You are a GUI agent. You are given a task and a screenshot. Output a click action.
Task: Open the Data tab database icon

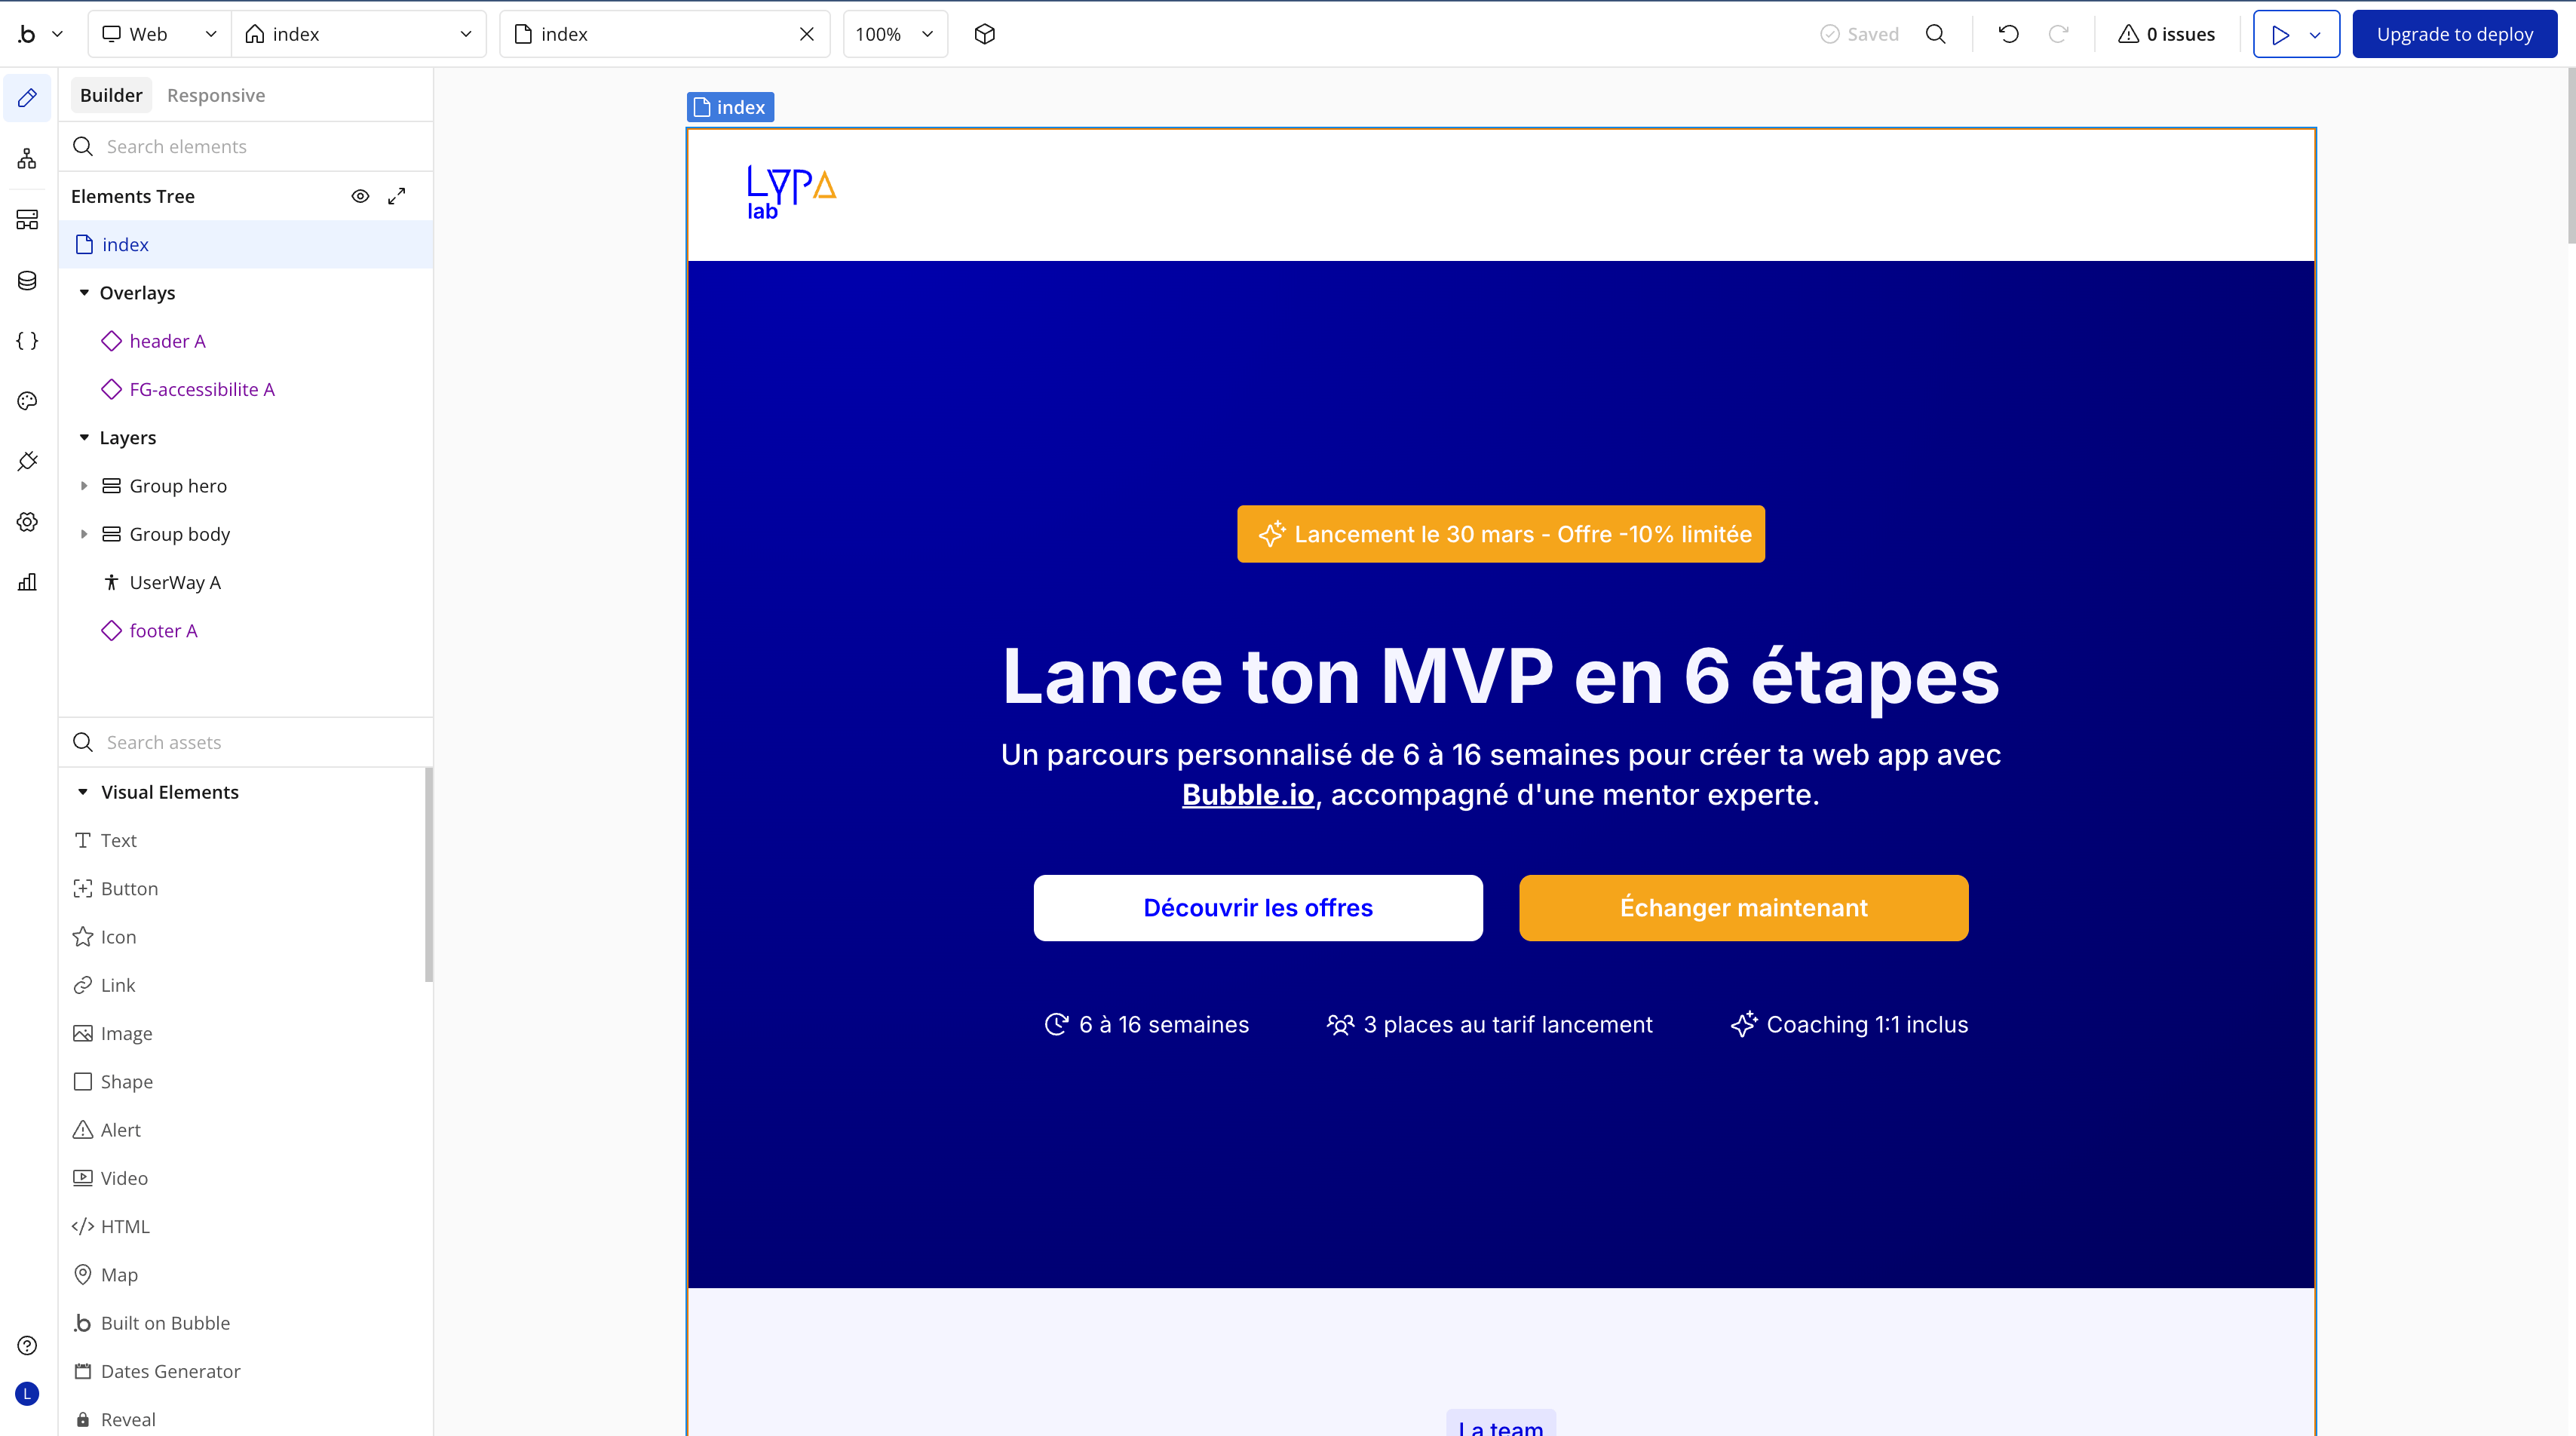pos(27,281)
